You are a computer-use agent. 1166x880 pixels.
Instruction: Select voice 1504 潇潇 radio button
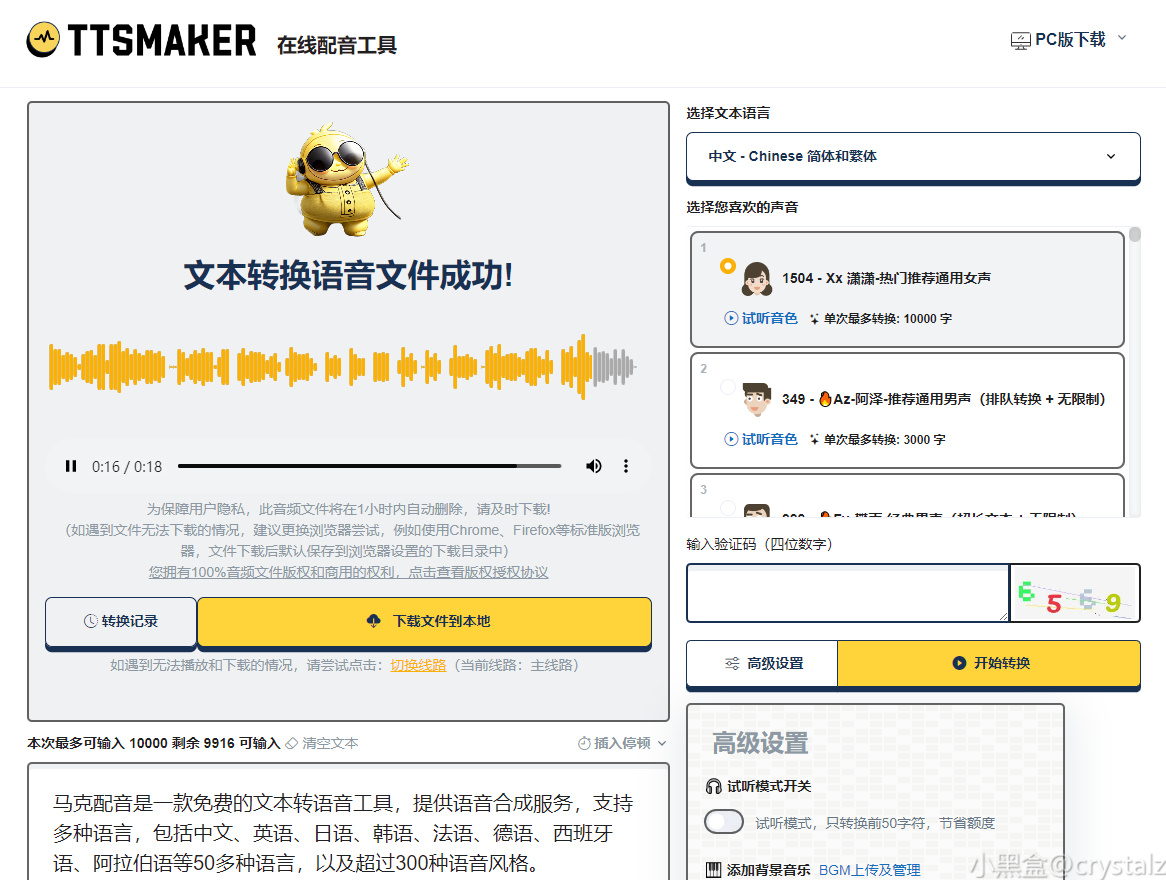click(x=728, y=266)
